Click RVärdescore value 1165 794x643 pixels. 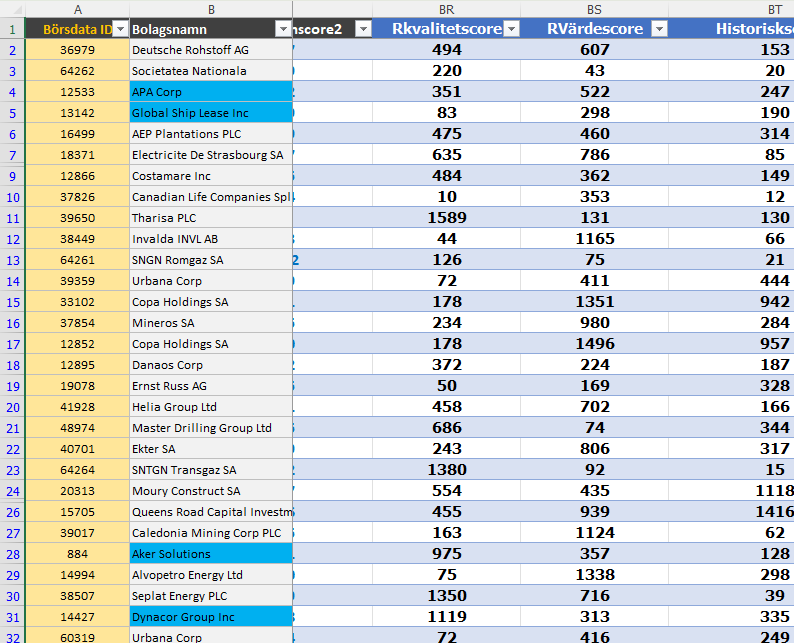pyautogui.click(x=594, y=239)
